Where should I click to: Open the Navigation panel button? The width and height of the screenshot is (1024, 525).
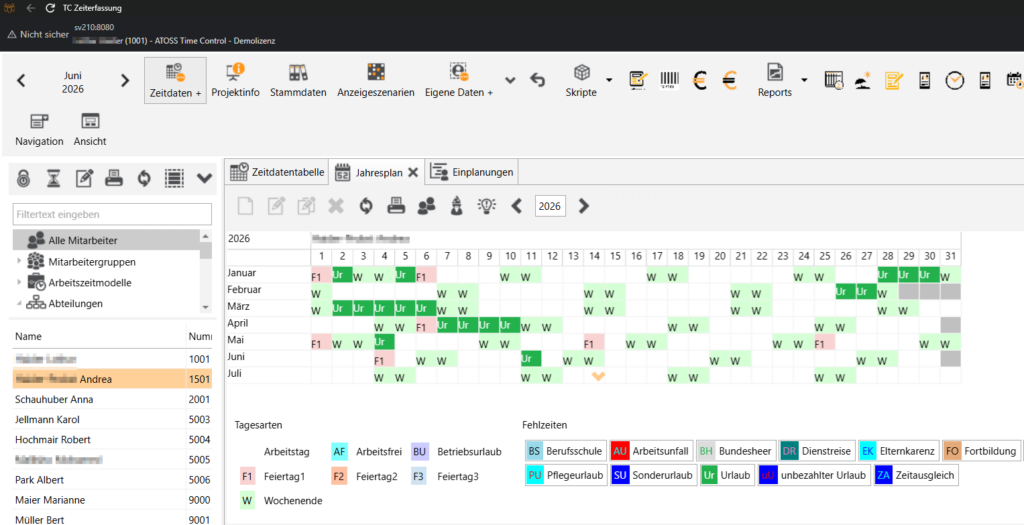point(39,129)
